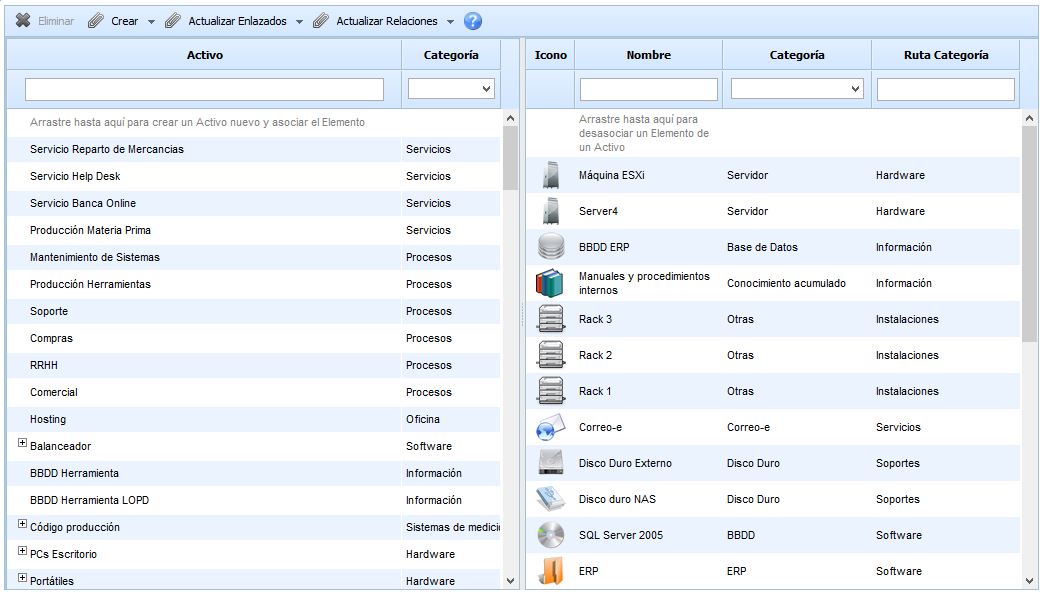Click the Actualizar Relaciones button

tap(385, 21)
